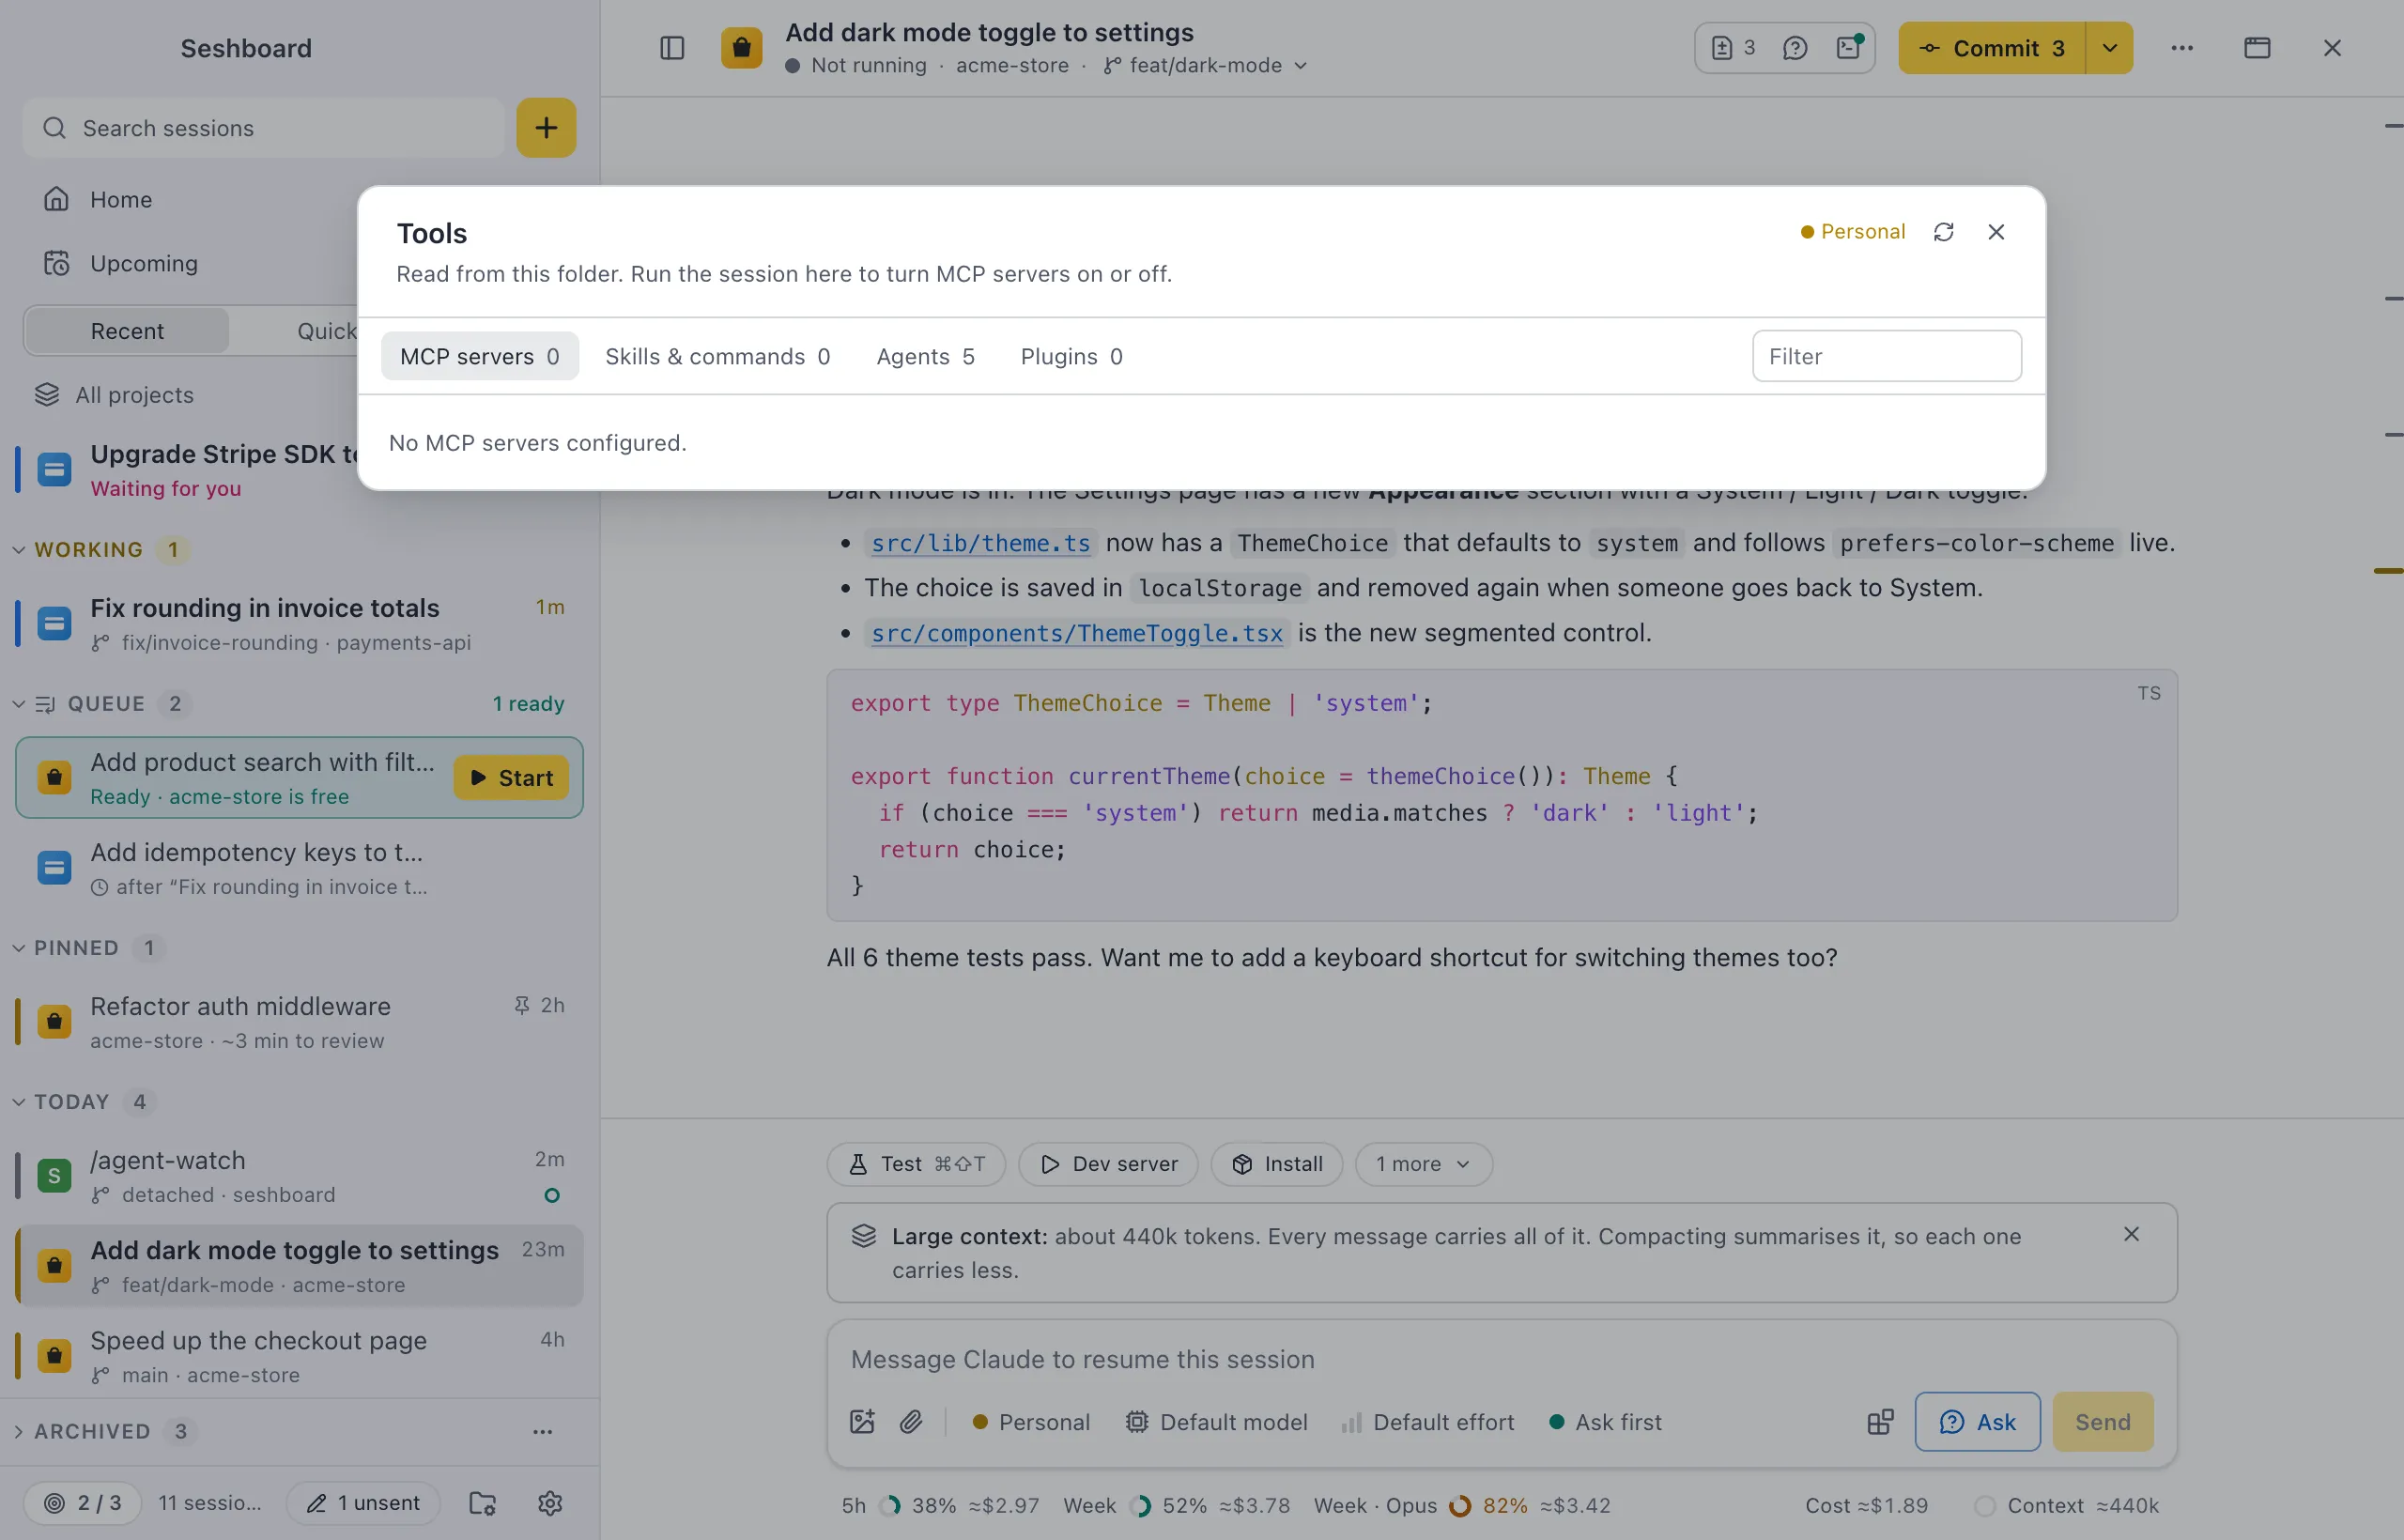Click the folder icon in sidebar footer
2404x1540 pixels.
tap(483, 1503)
